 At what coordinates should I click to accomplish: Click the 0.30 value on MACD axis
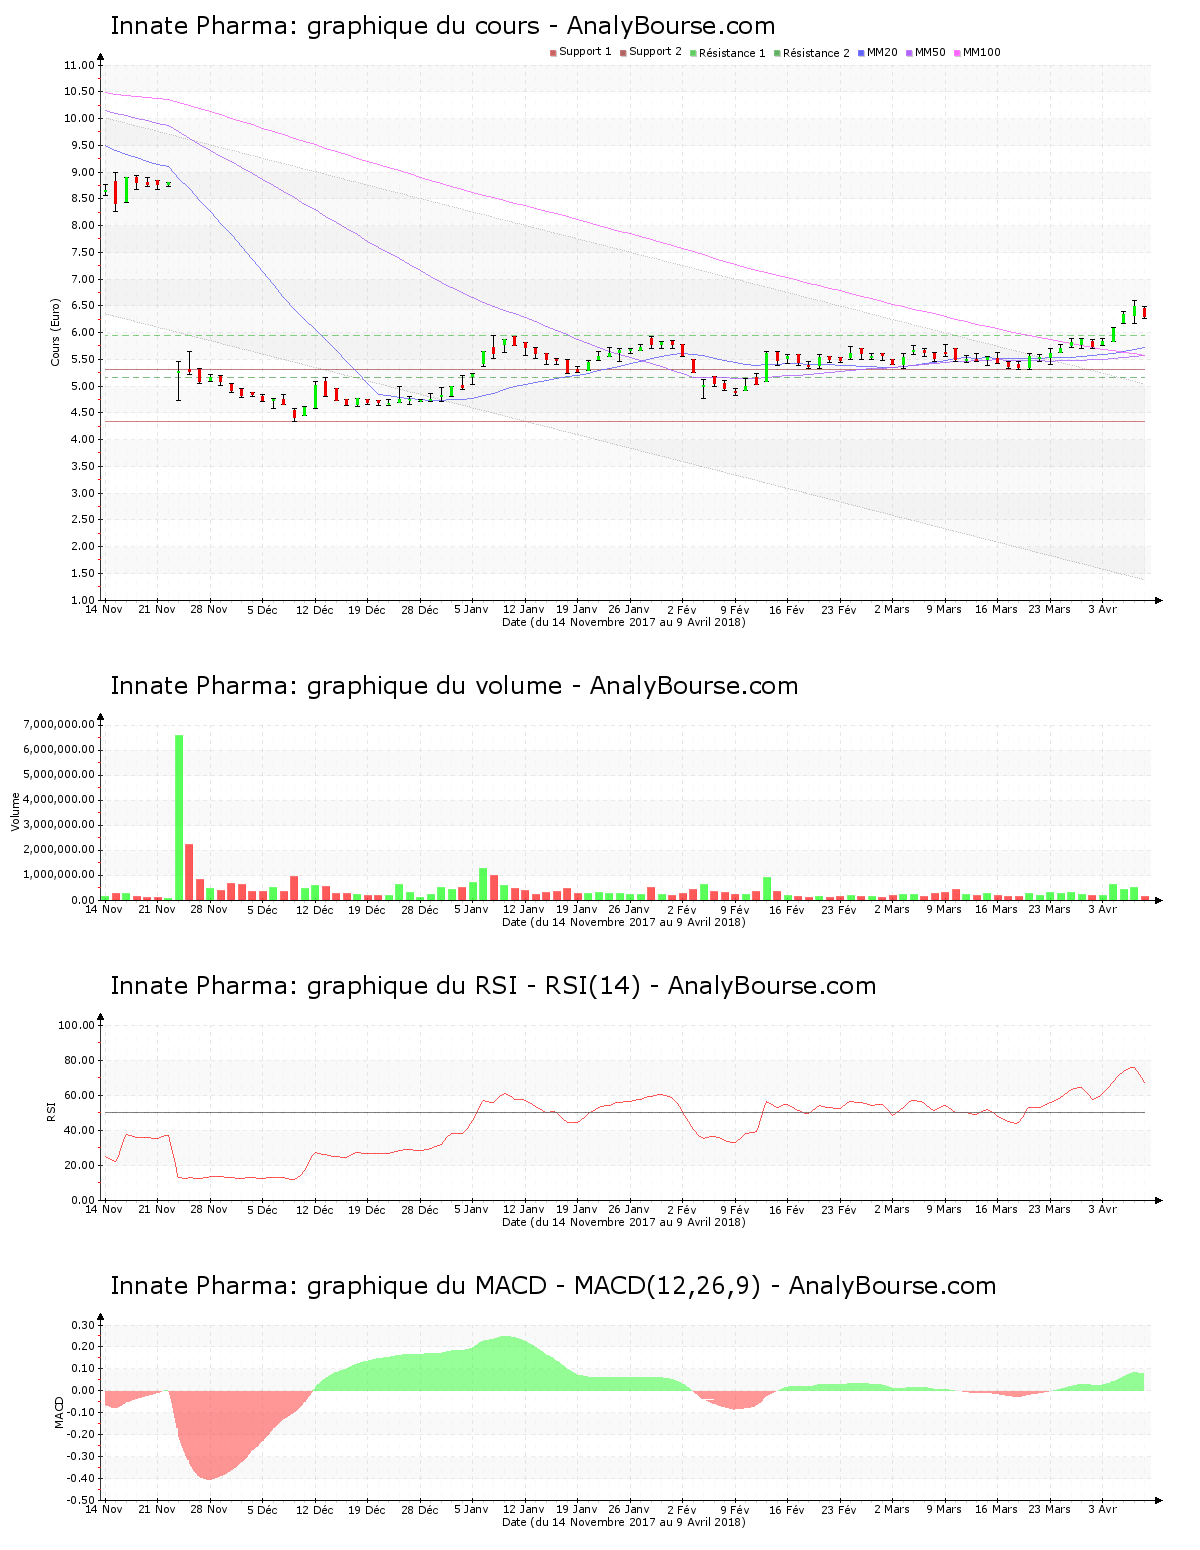[x=82, y=1325]
